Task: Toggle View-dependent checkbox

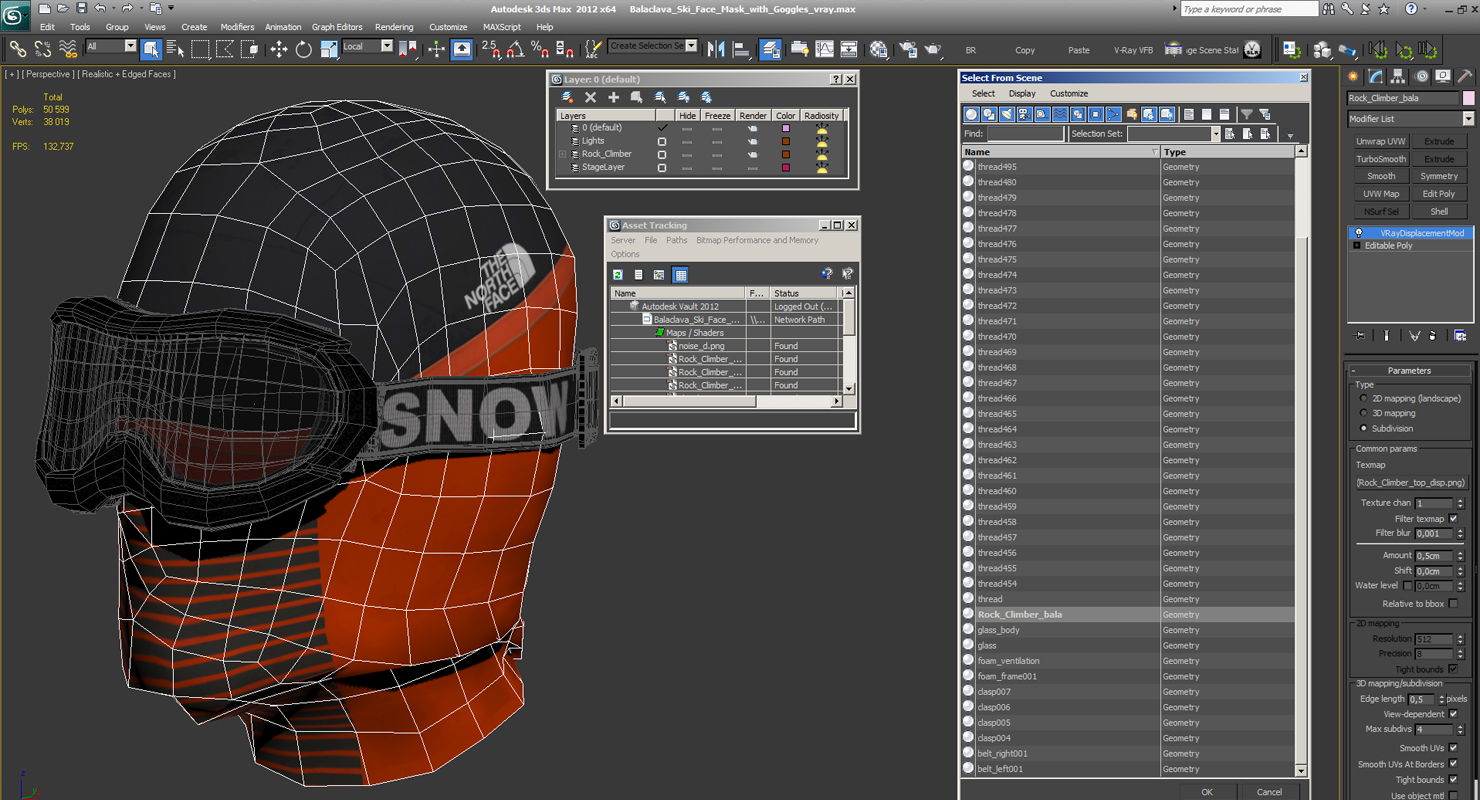Action: pyautogui.click(x=1453, y=714)
